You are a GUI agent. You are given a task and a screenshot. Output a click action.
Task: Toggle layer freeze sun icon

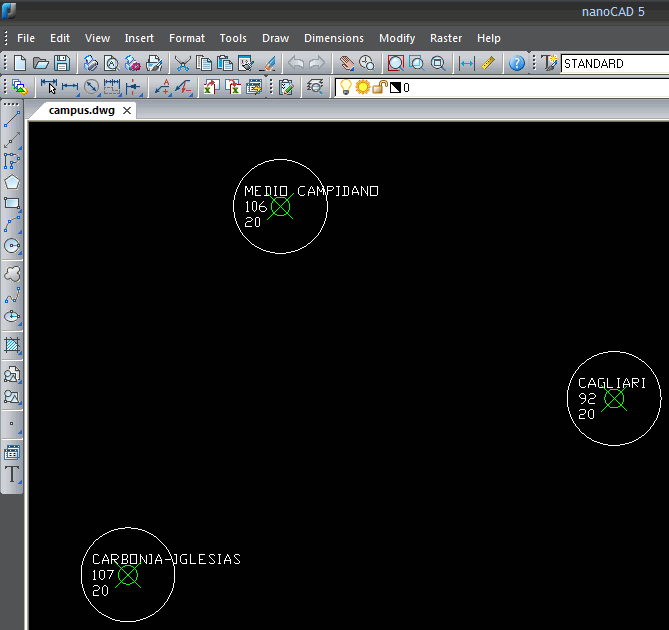363,87
